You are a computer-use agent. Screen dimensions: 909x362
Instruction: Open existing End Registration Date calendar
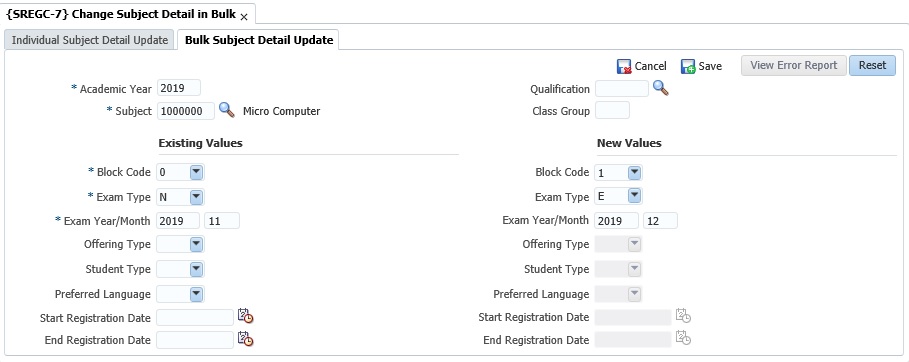click(x=246, y=339)
